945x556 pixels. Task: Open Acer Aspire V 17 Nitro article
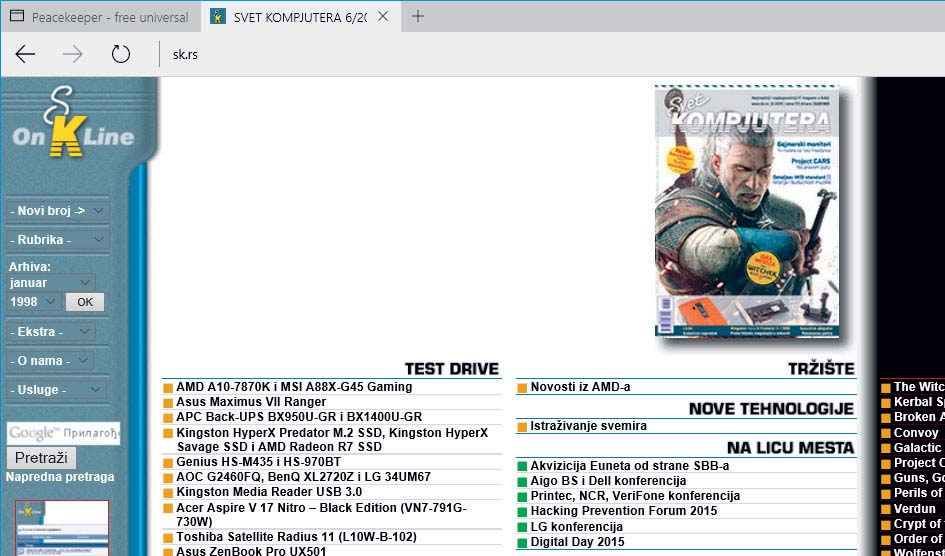pos(322,514)
